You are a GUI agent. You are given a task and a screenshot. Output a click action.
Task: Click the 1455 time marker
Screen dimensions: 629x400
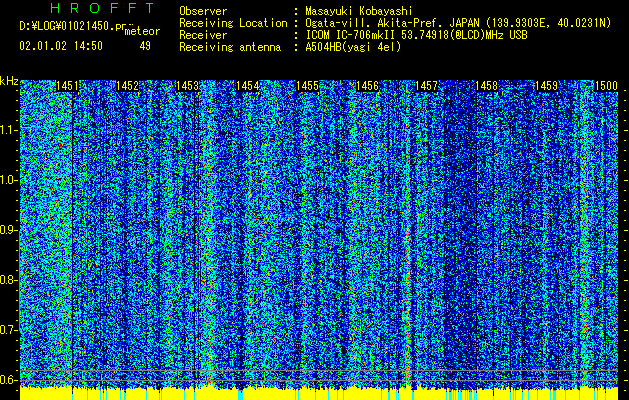[x=307, y=86]
